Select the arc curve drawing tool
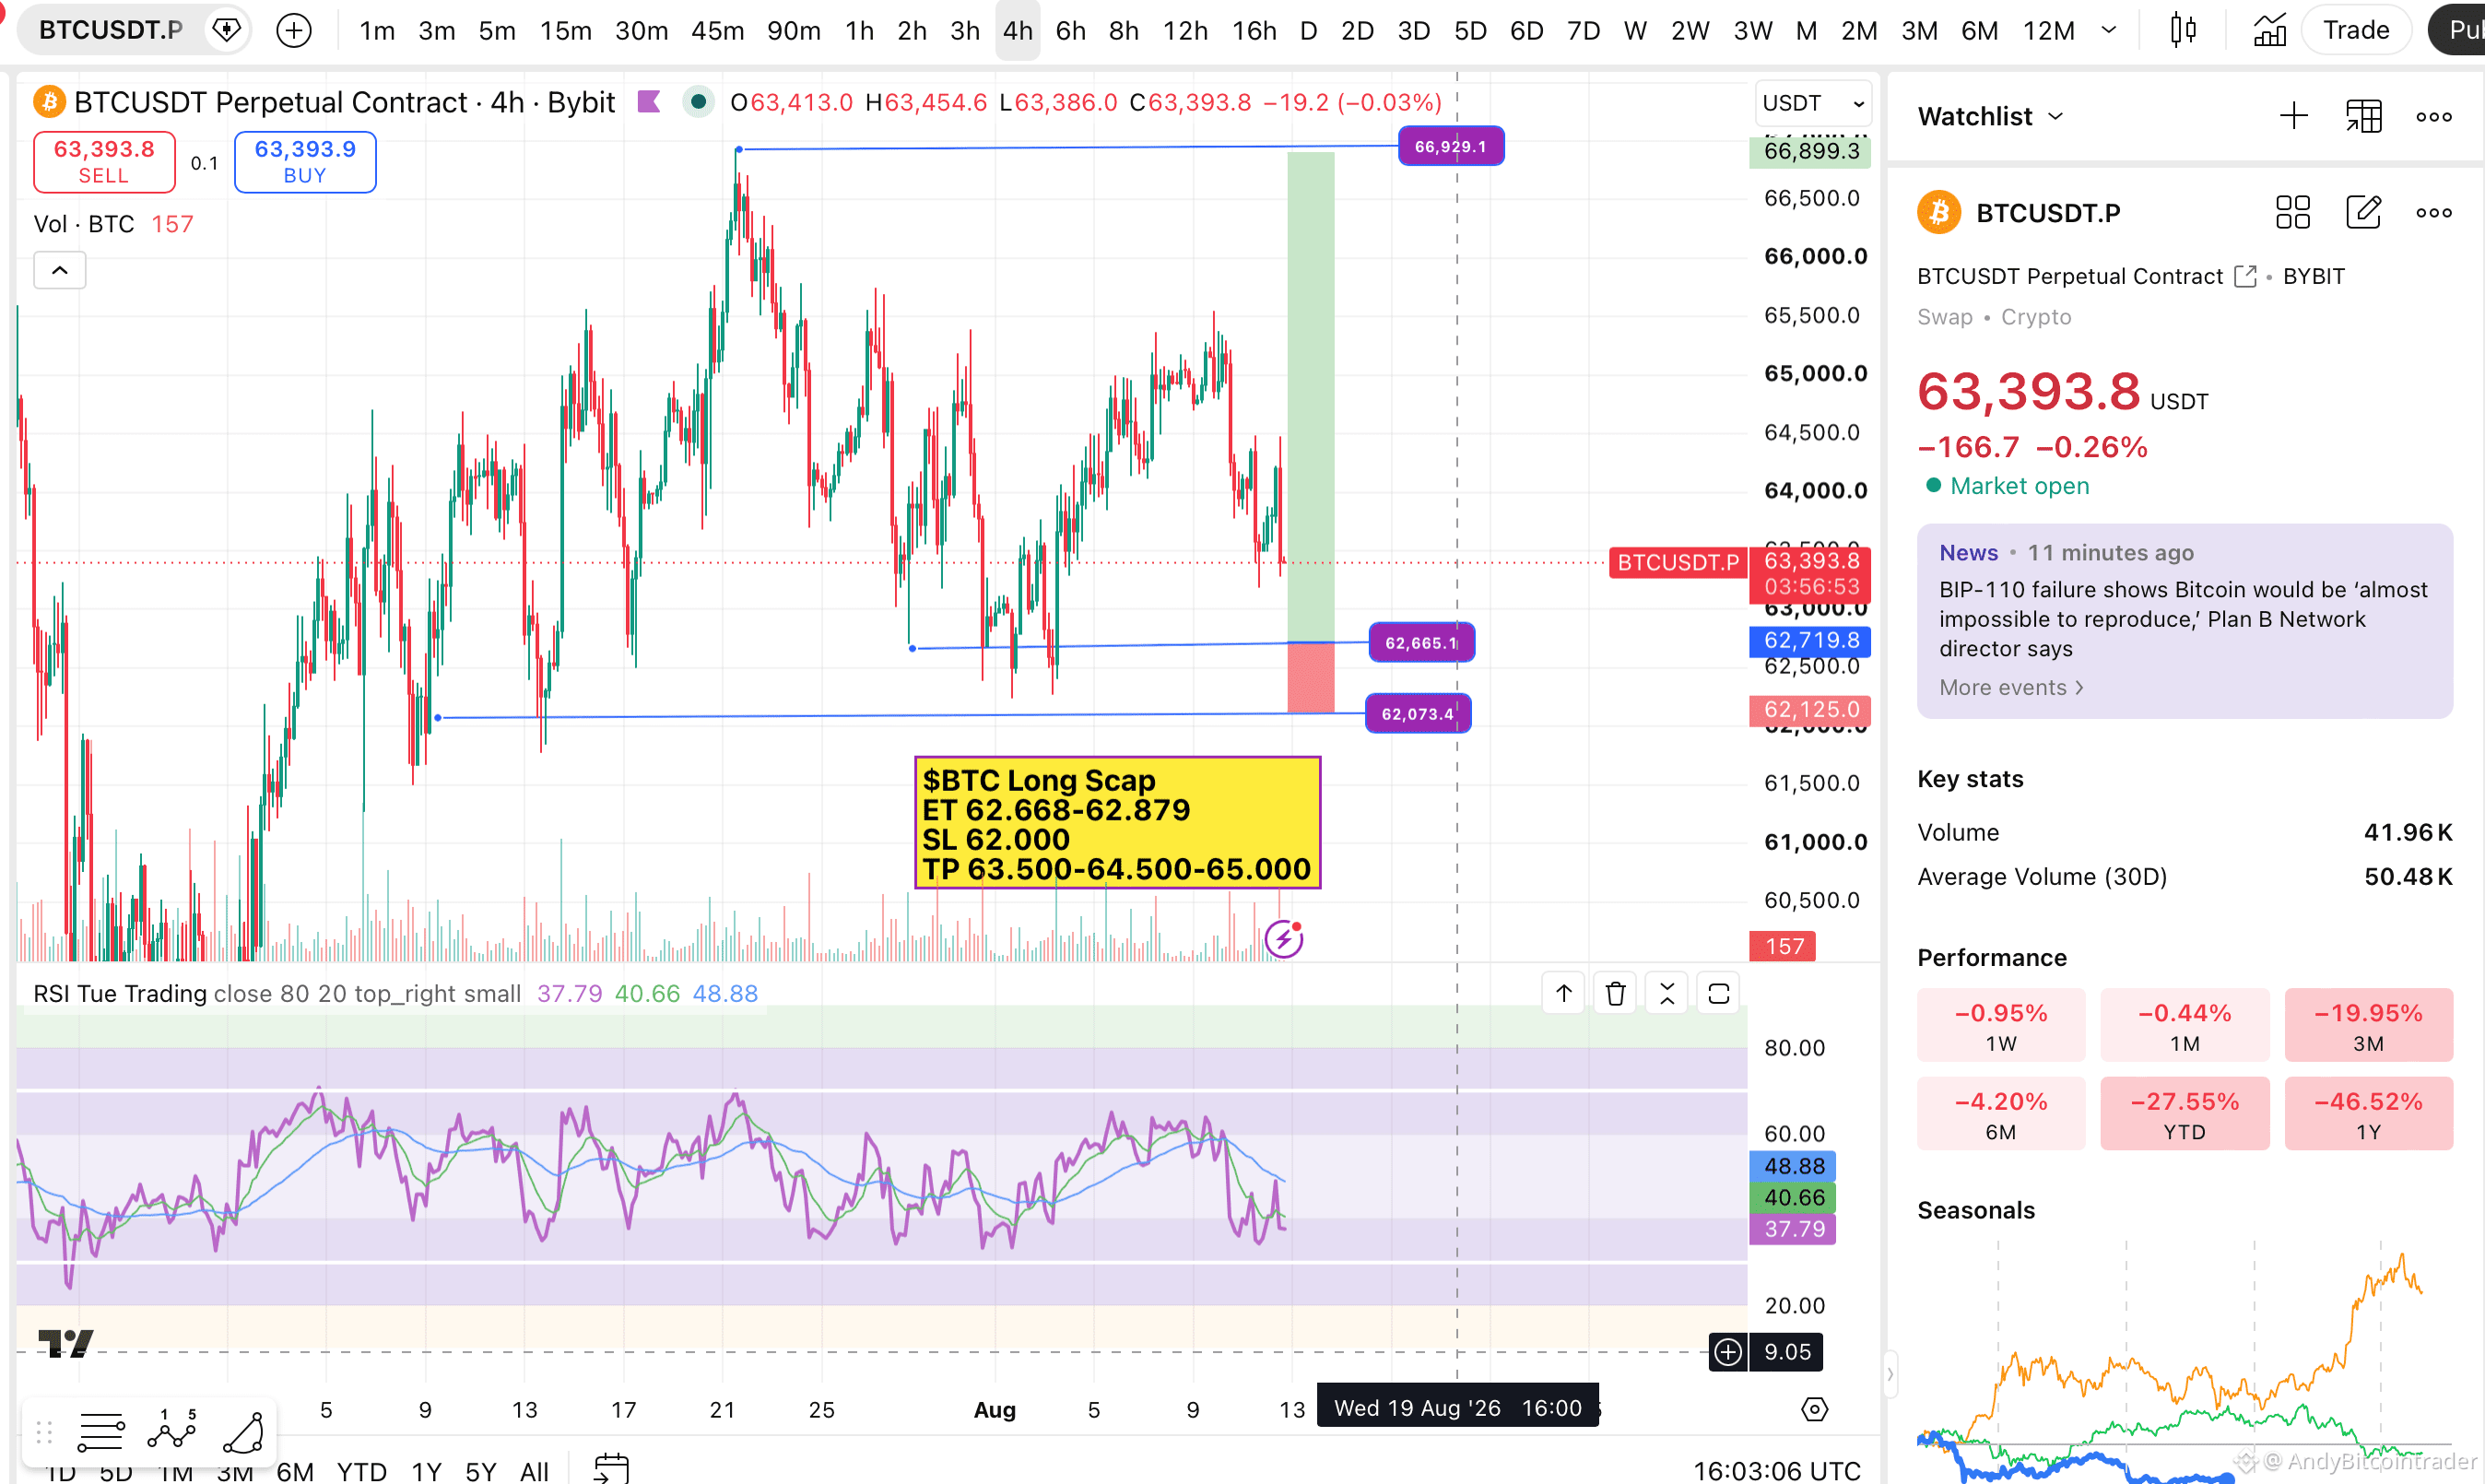The height and width of the screenshot is (1484, 2485). point(243,1432)
